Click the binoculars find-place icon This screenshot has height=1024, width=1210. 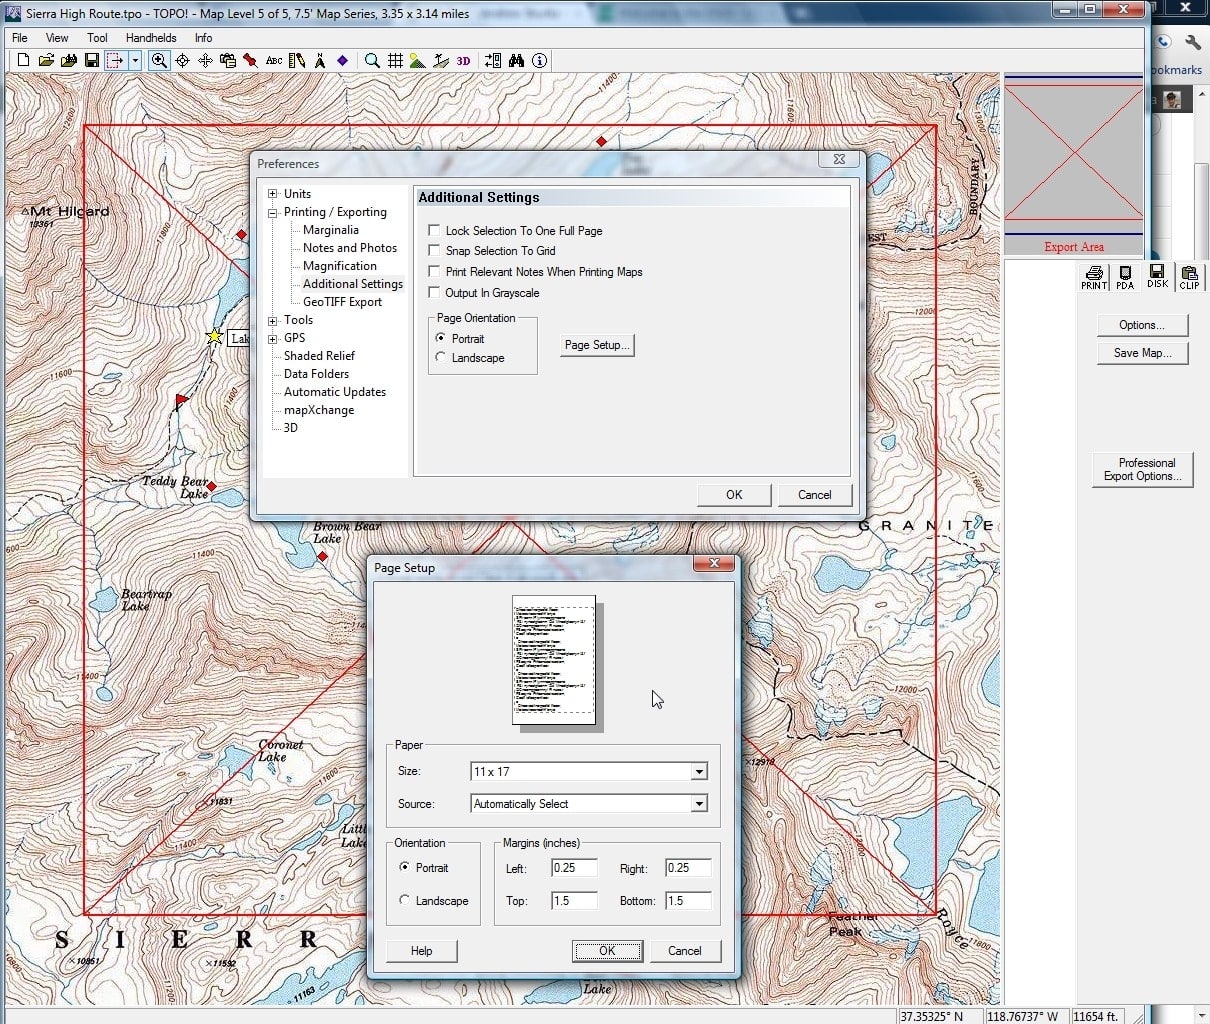coord(517,60)
